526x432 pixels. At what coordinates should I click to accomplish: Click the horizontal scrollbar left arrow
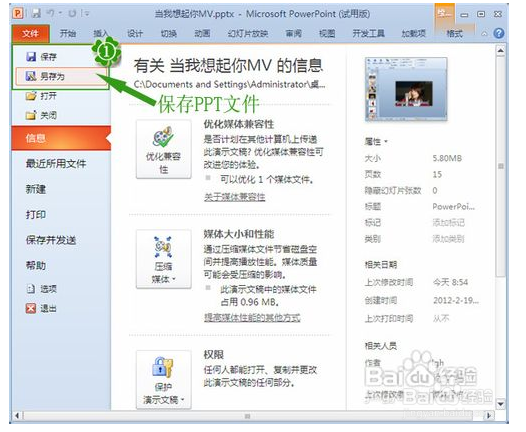tap(17, 416)
